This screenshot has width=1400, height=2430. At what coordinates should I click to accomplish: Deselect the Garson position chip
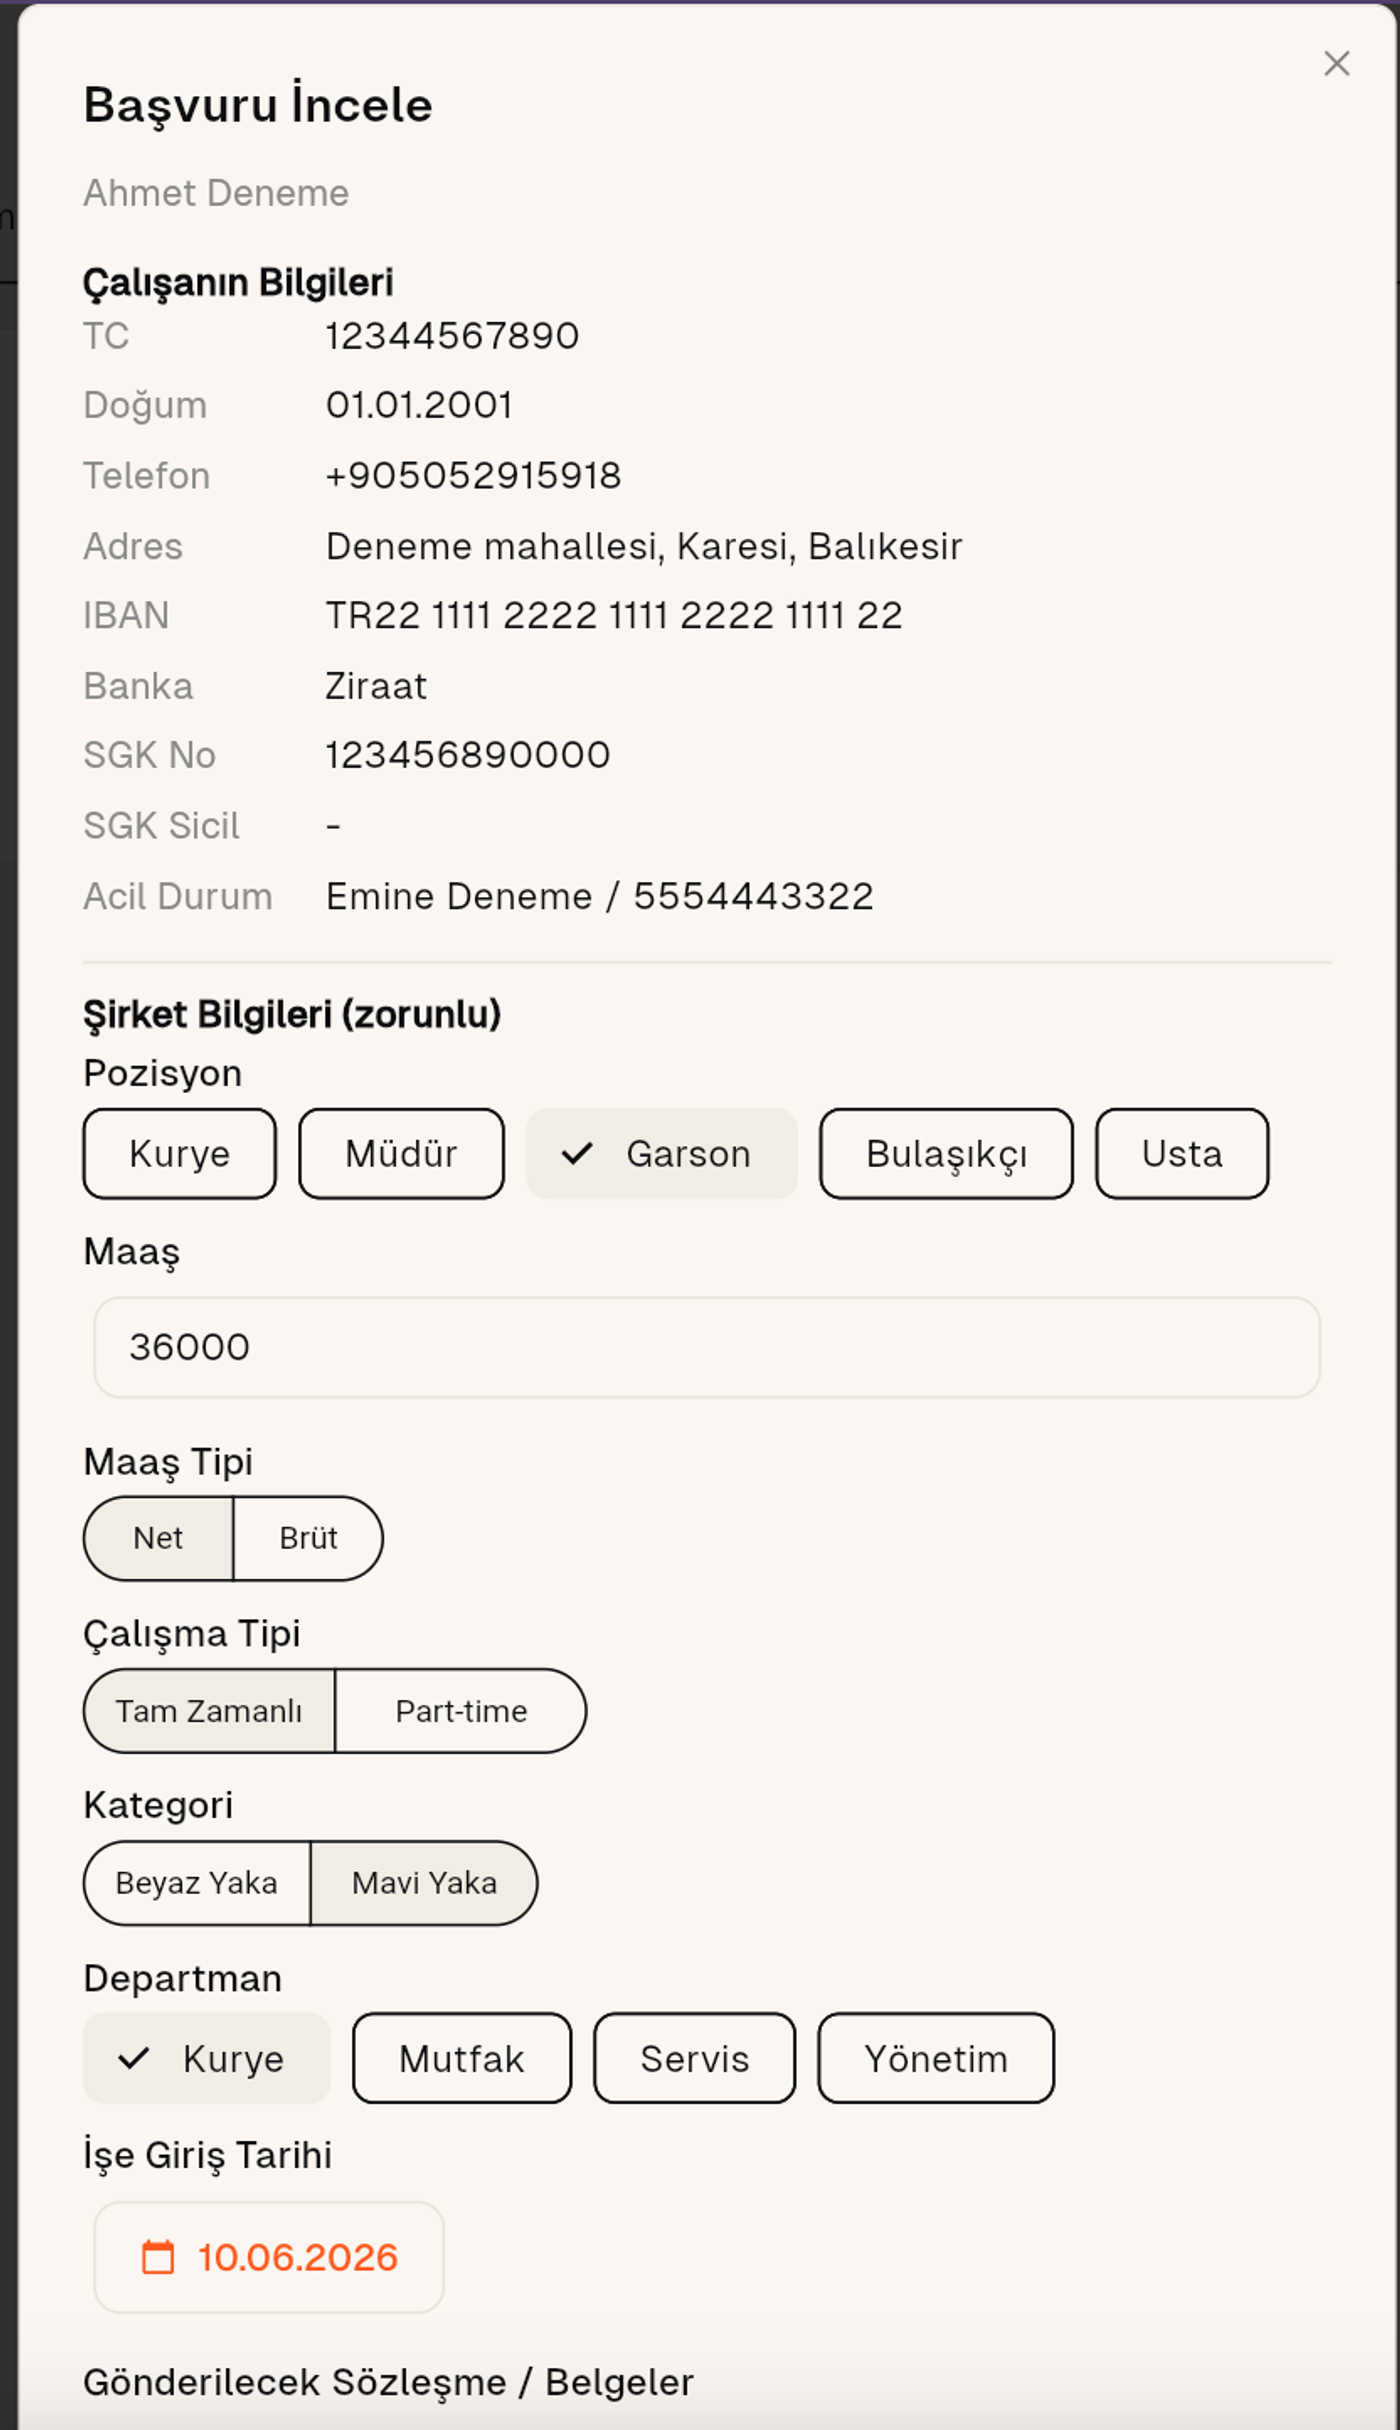click(x=662, y=1153)
